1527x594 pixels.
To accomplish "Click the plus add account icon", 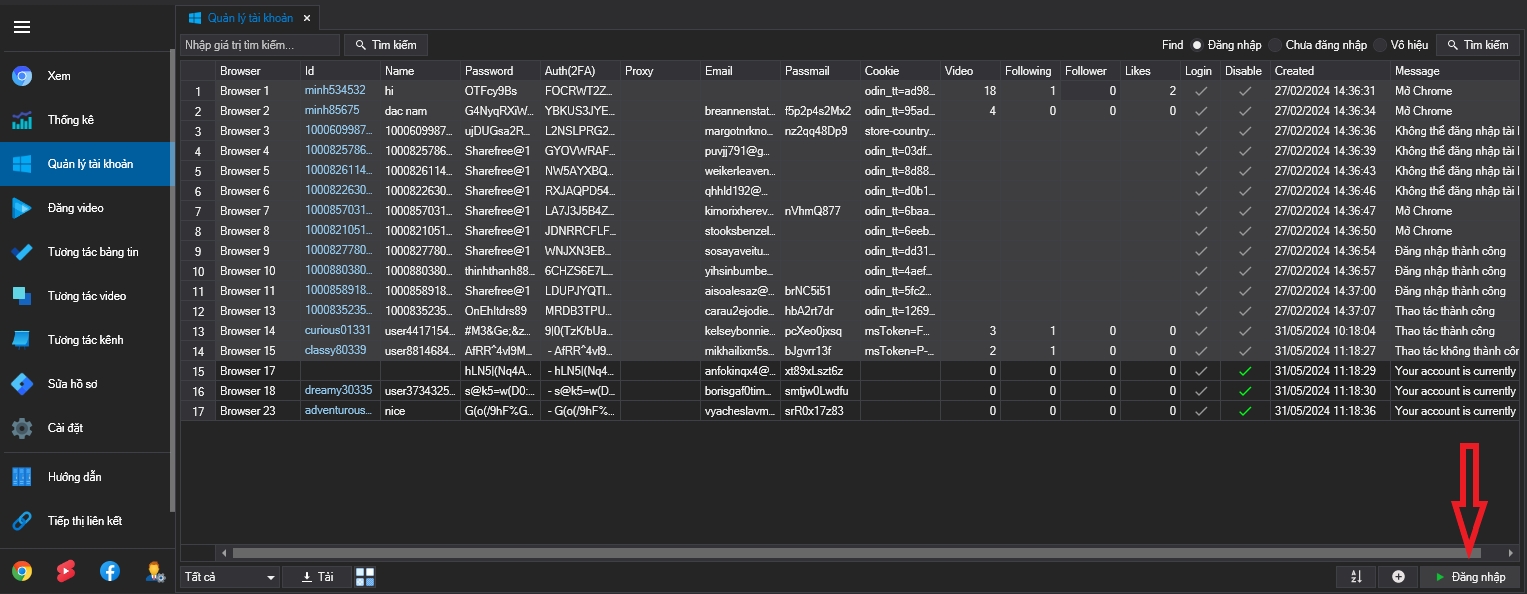I will pos(1398,577).
